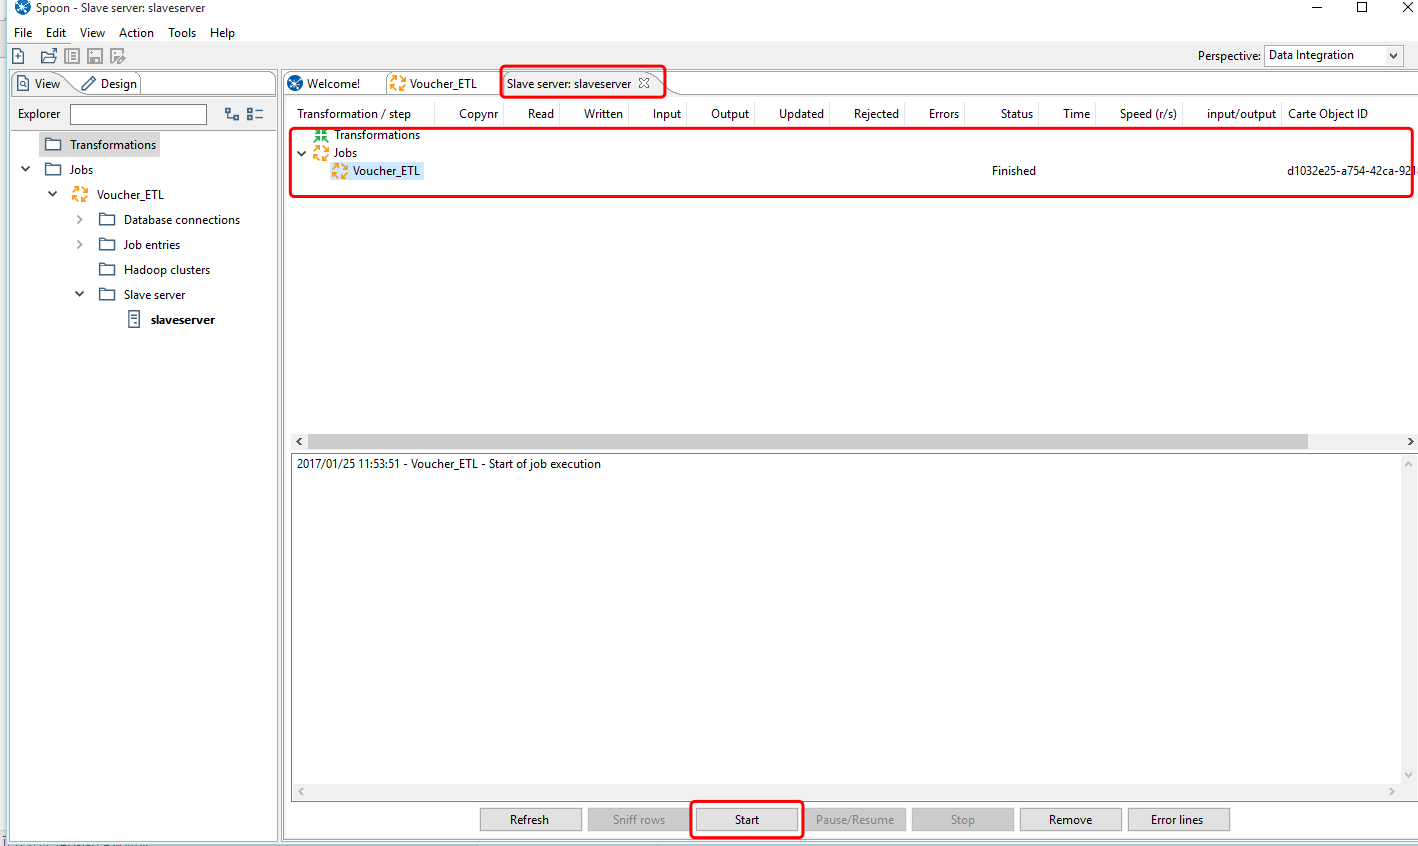Click the Refresh button
This screenshot has height=846, width=1418.
pos(530,820)
